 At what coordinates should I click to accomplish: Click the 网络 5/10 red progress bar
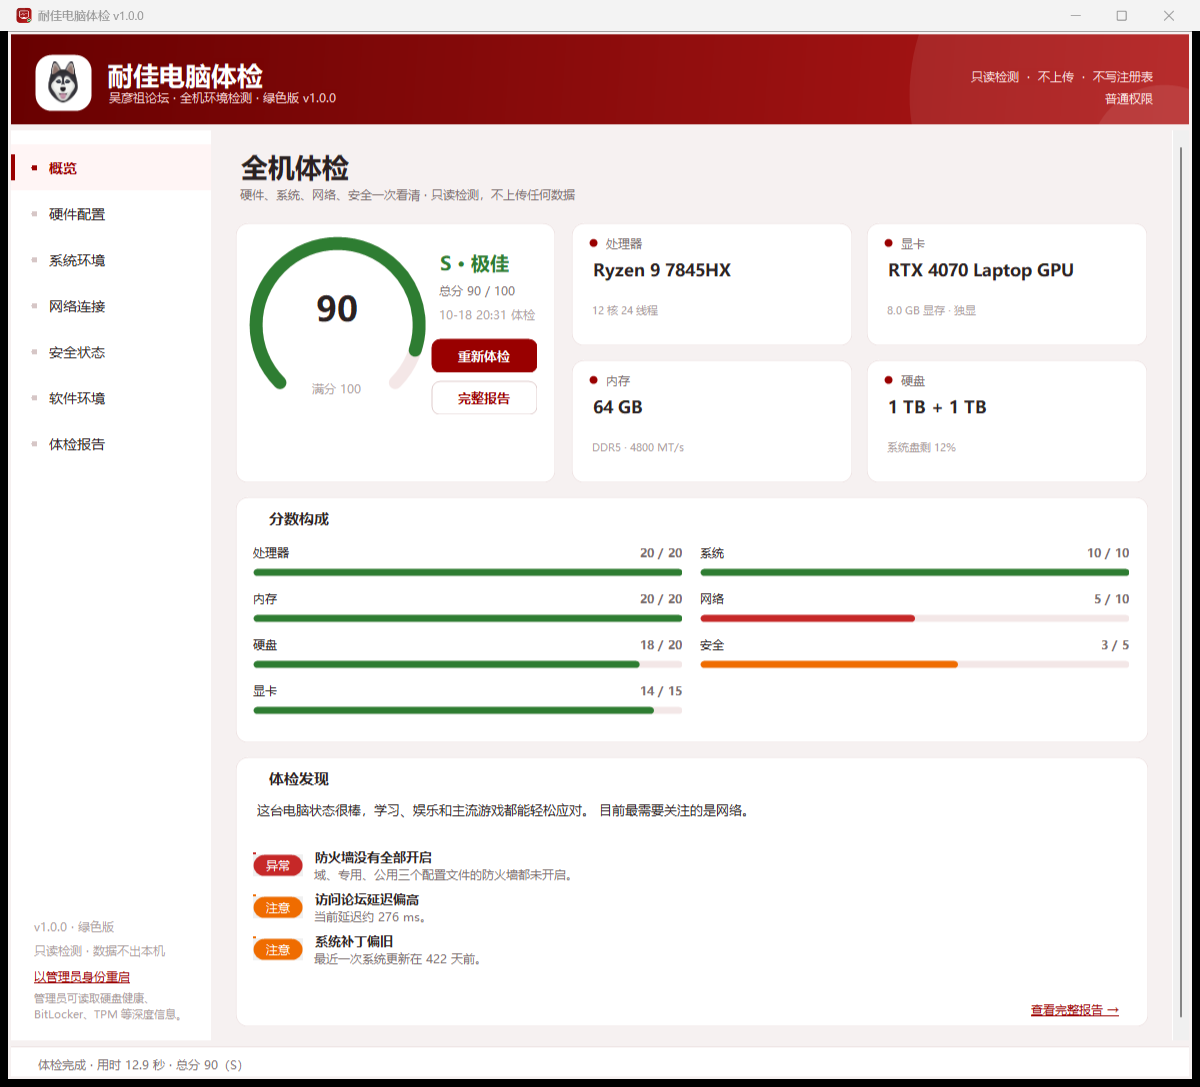(915, 618)
